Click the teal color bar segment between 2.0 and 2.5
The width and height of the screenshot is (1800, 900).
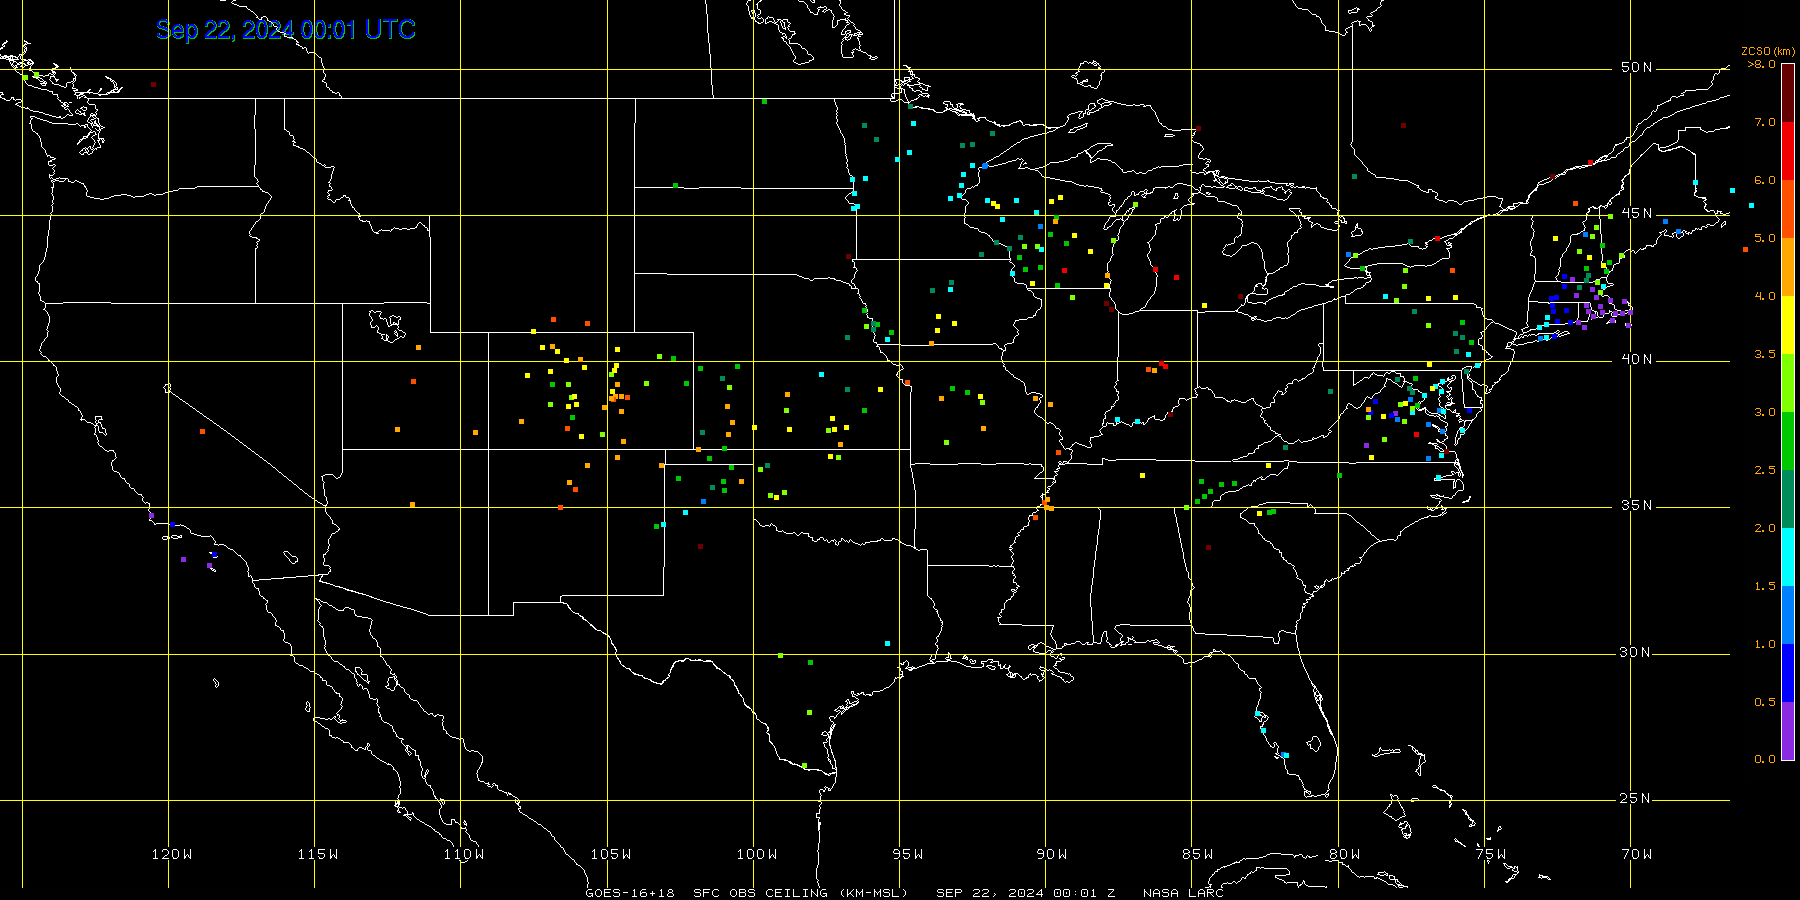(1788, 499)
